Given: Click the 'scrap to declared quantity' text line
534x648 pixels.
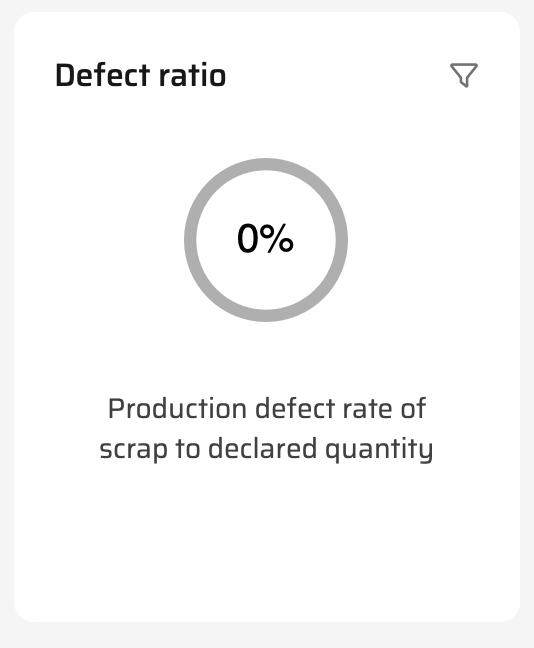Looking at the screenshot, I should tap(267, 449).
